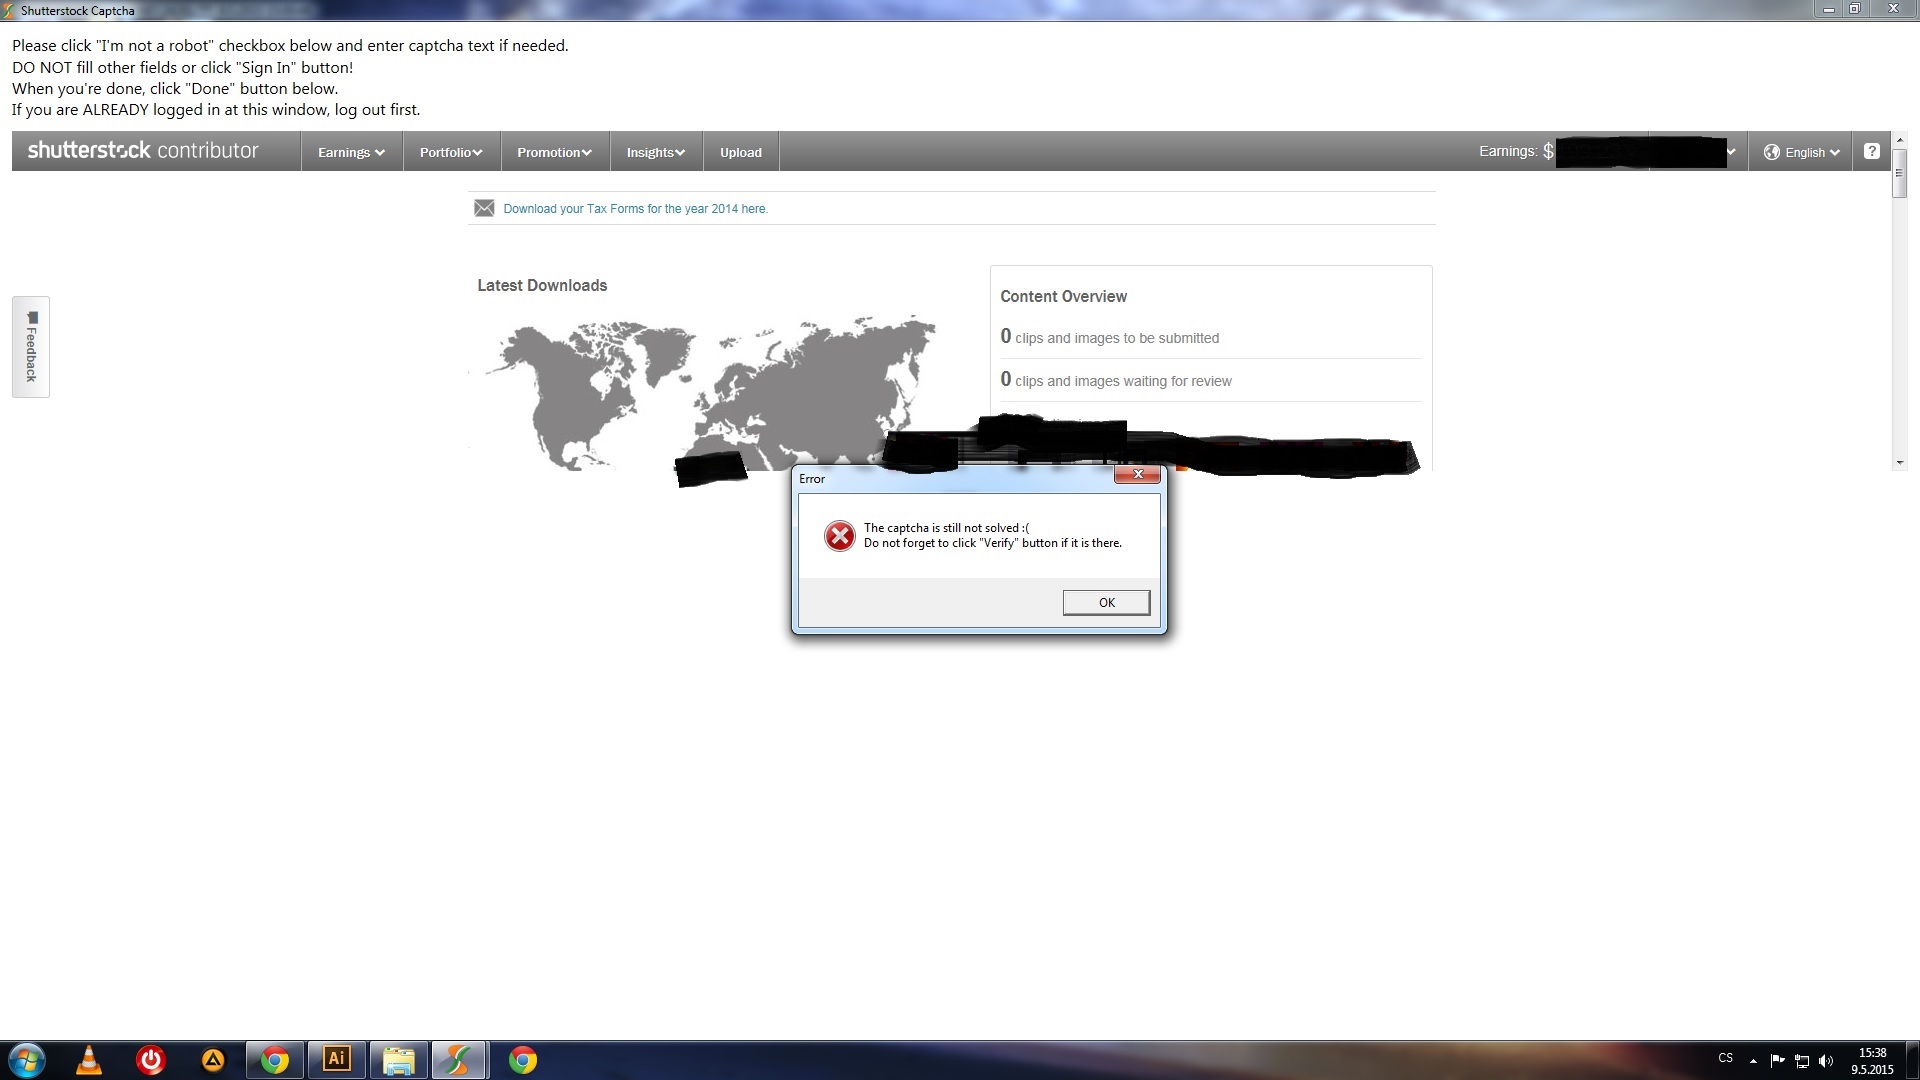Click the globe language icon

coord(1772,152)
